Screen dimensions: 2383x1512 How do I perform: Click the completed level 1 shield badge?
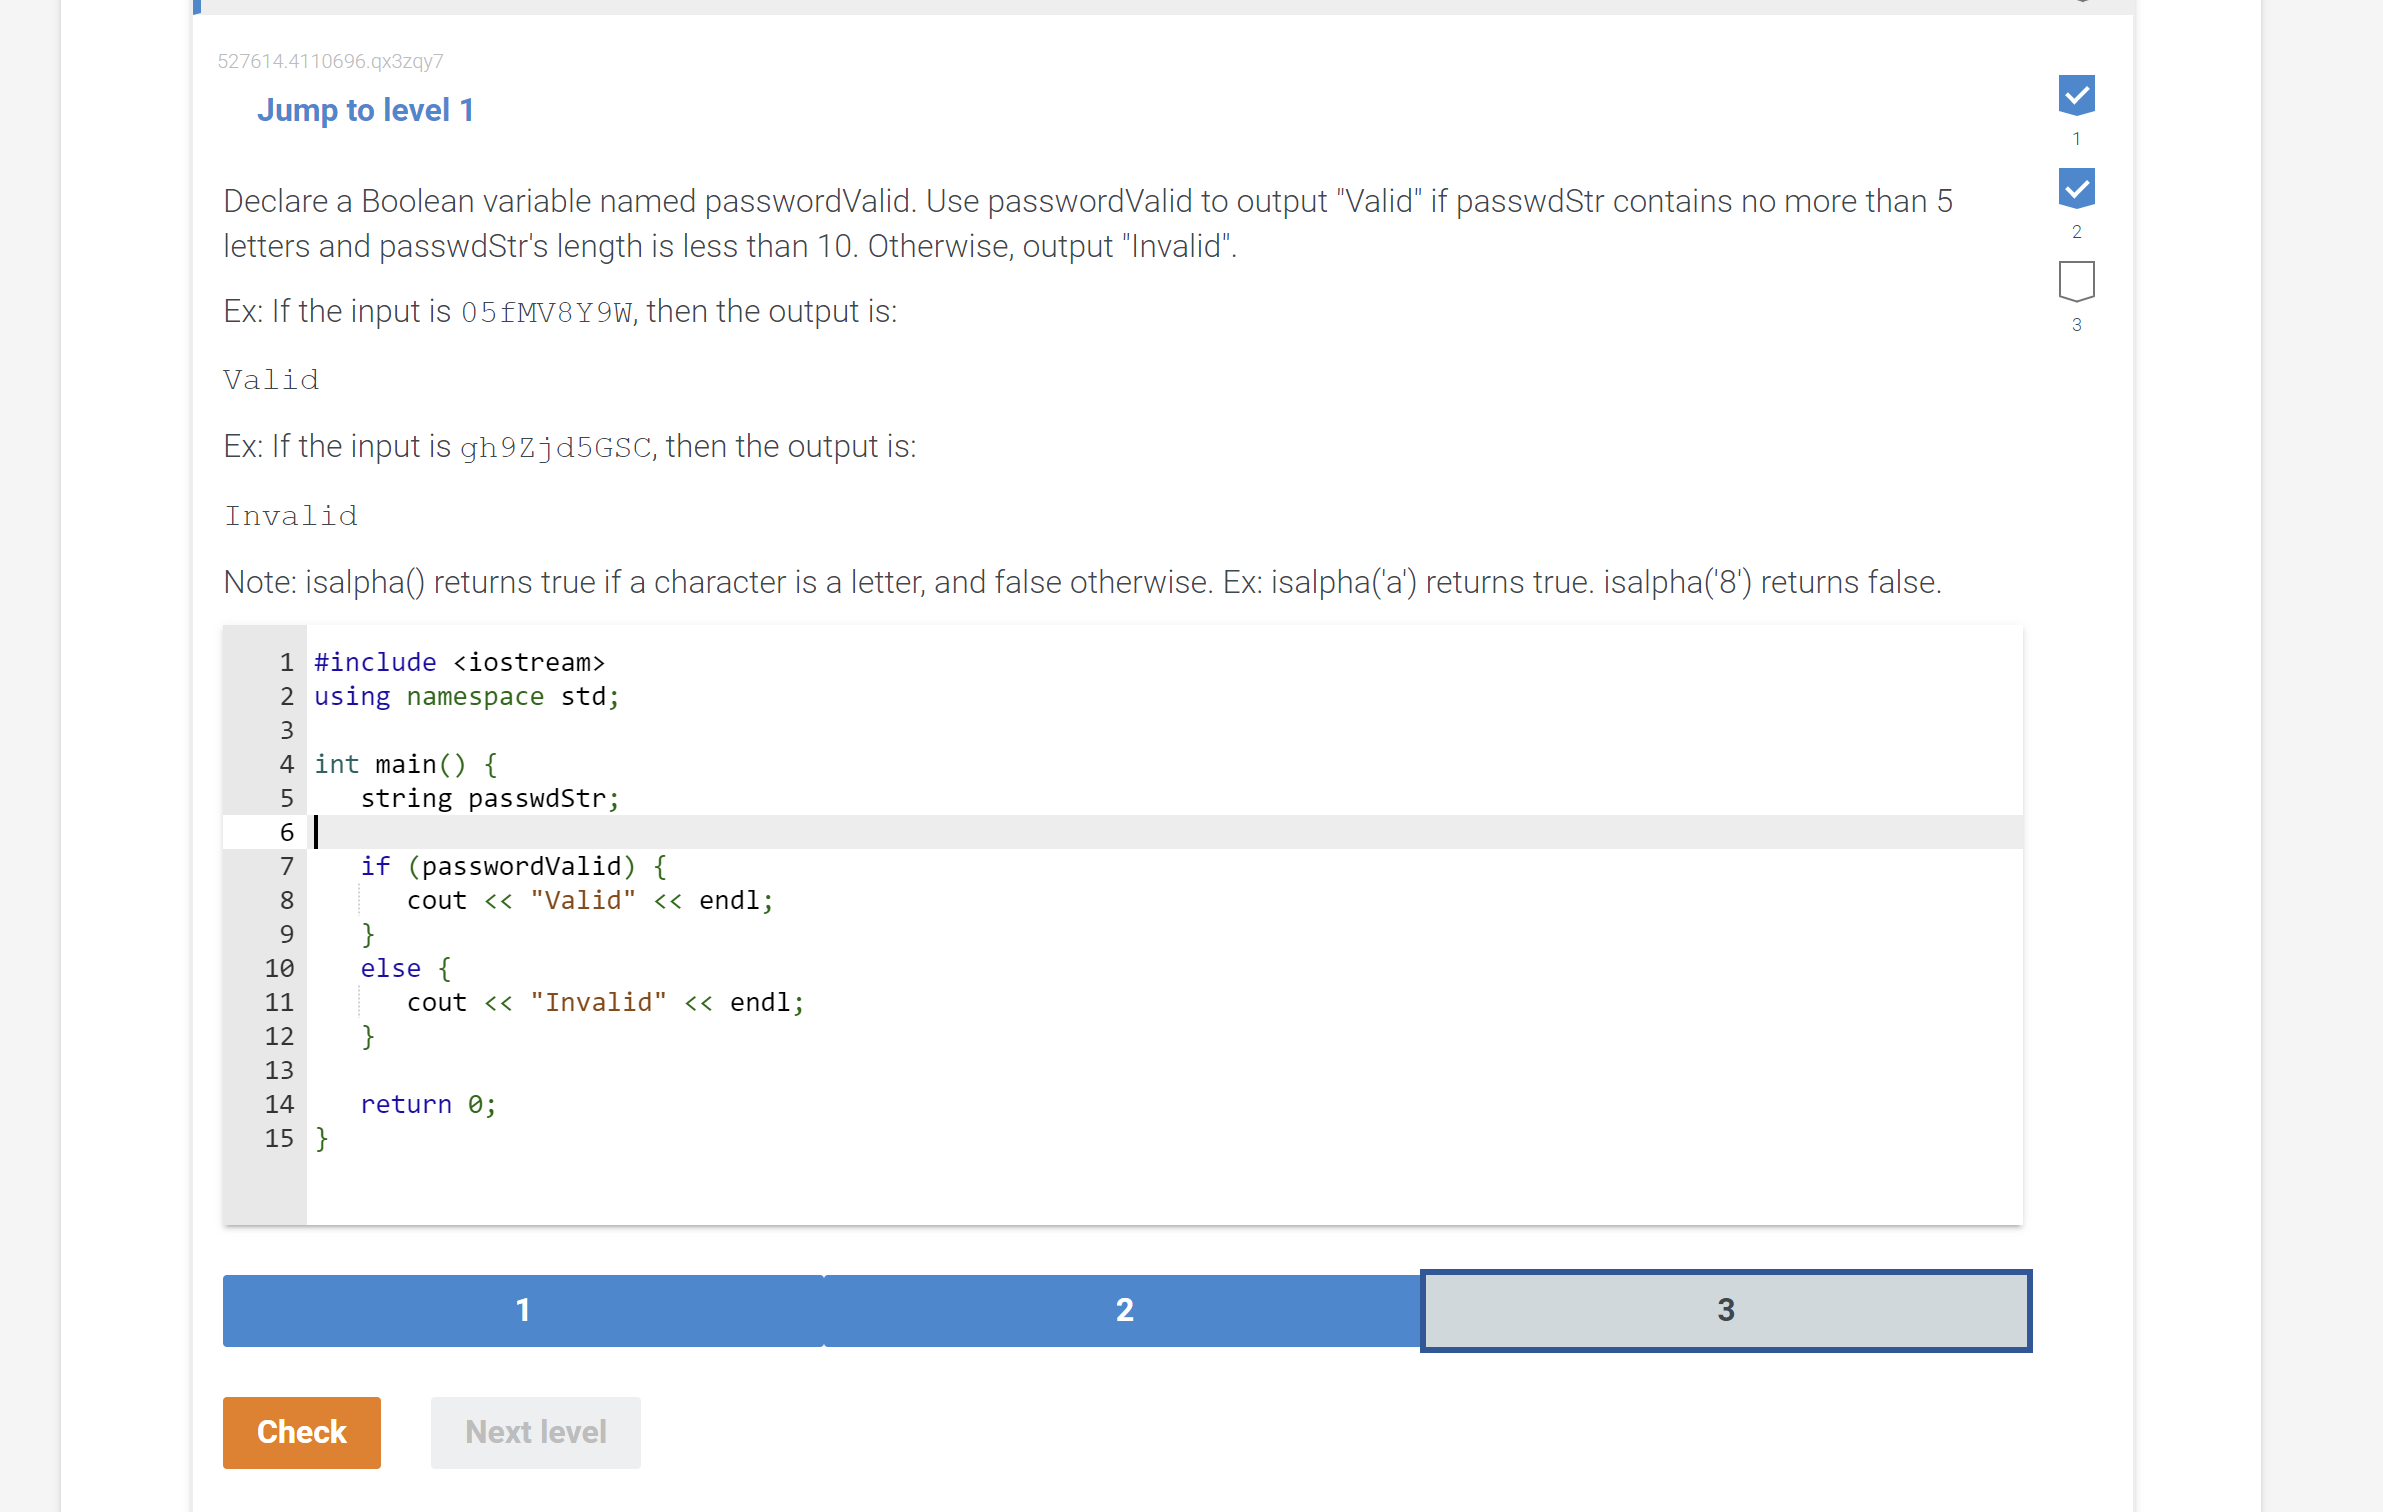pos(2077,95)
